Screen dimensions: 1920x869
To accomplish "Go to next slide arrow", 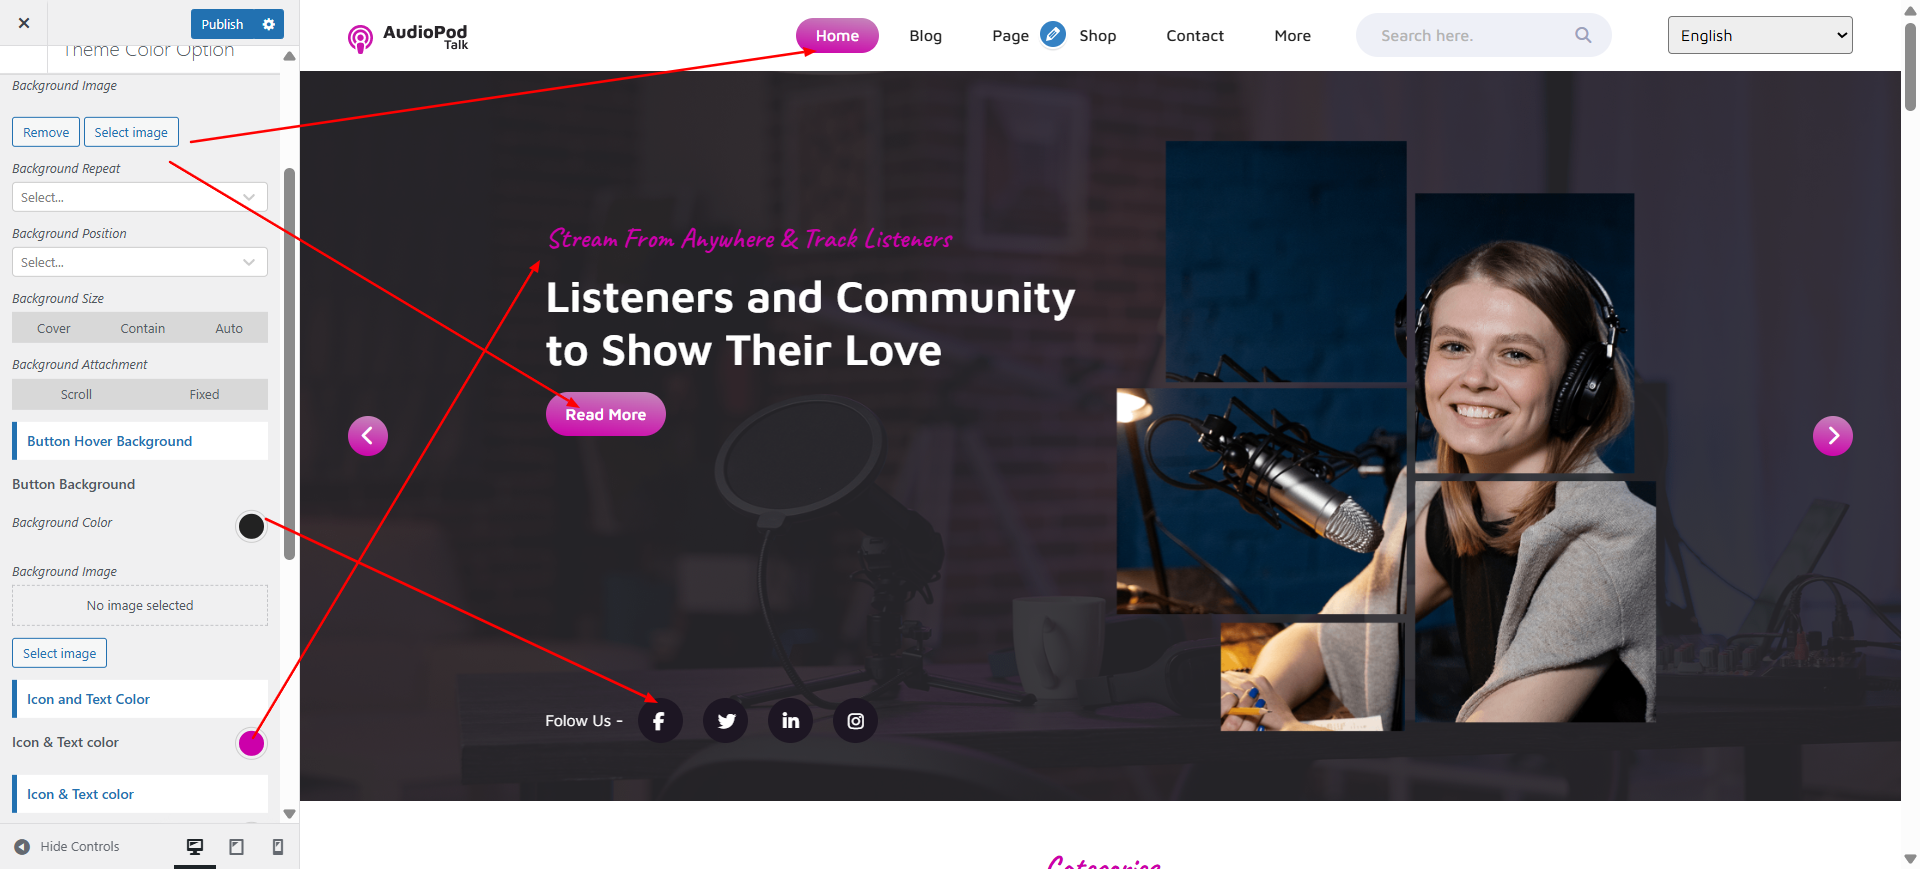I will click(1833, 436).
